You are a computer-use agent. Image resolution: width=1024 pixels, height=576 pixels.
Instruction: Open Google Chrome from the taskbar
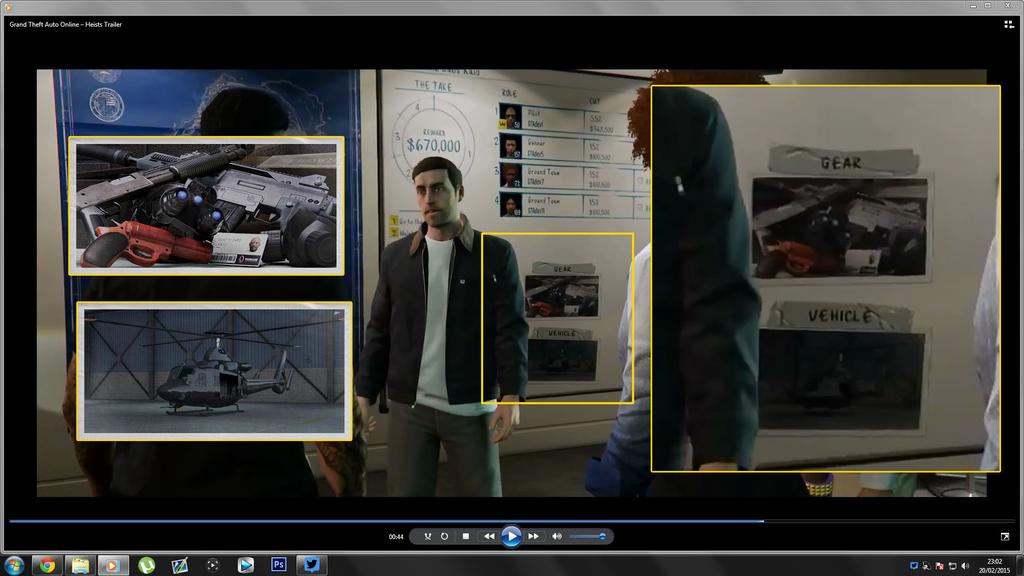(47, 565)
